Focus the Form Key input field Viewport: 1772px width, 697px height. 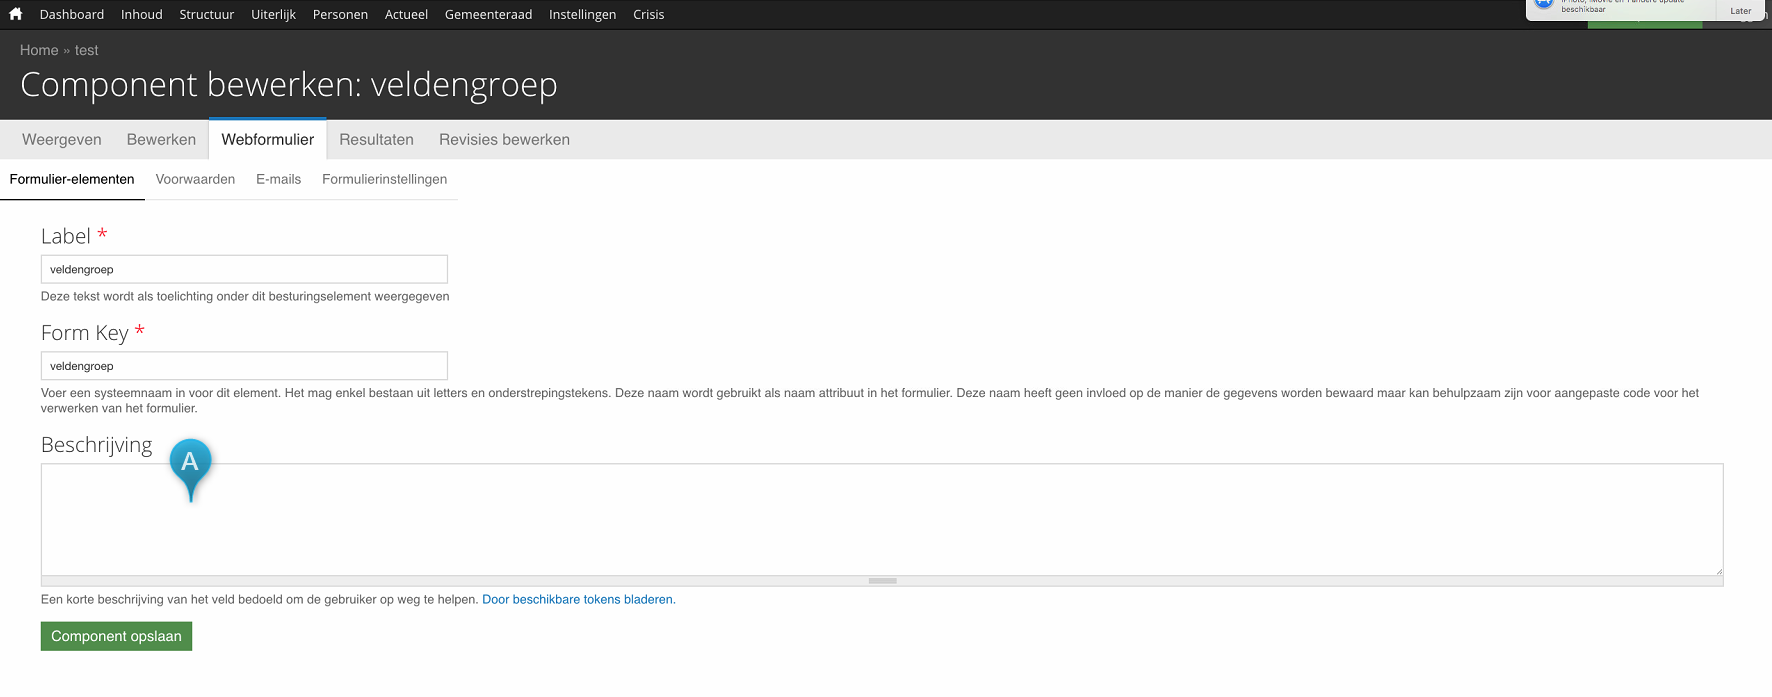pos(244,366)
